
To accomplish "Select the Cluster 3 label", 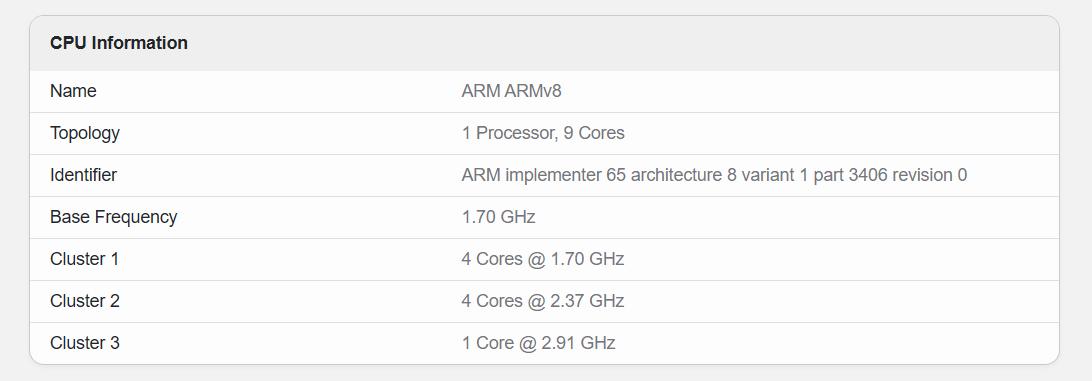I will point(85,343).
